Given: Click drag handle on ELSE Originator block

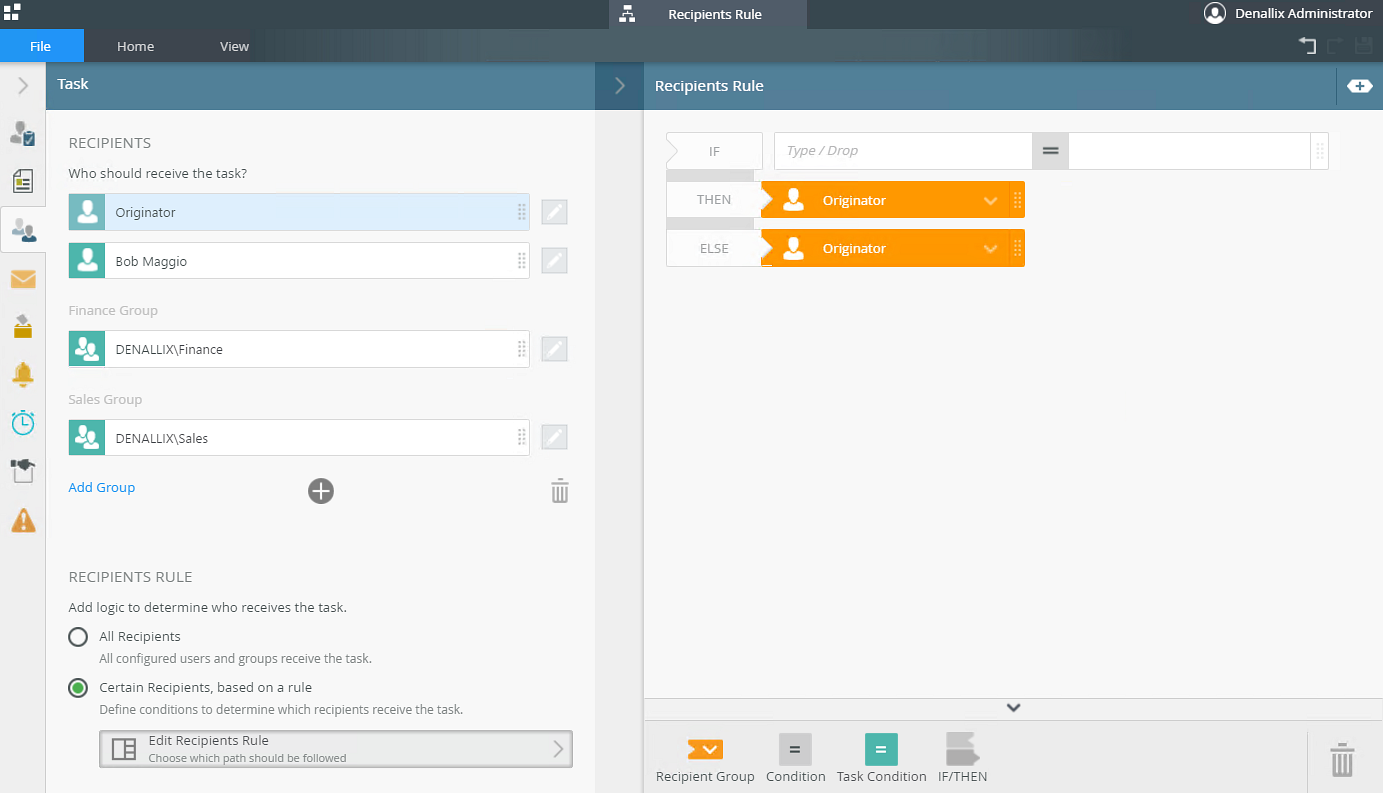Looking at the screenshot, I should click(x=1018, y=248).
